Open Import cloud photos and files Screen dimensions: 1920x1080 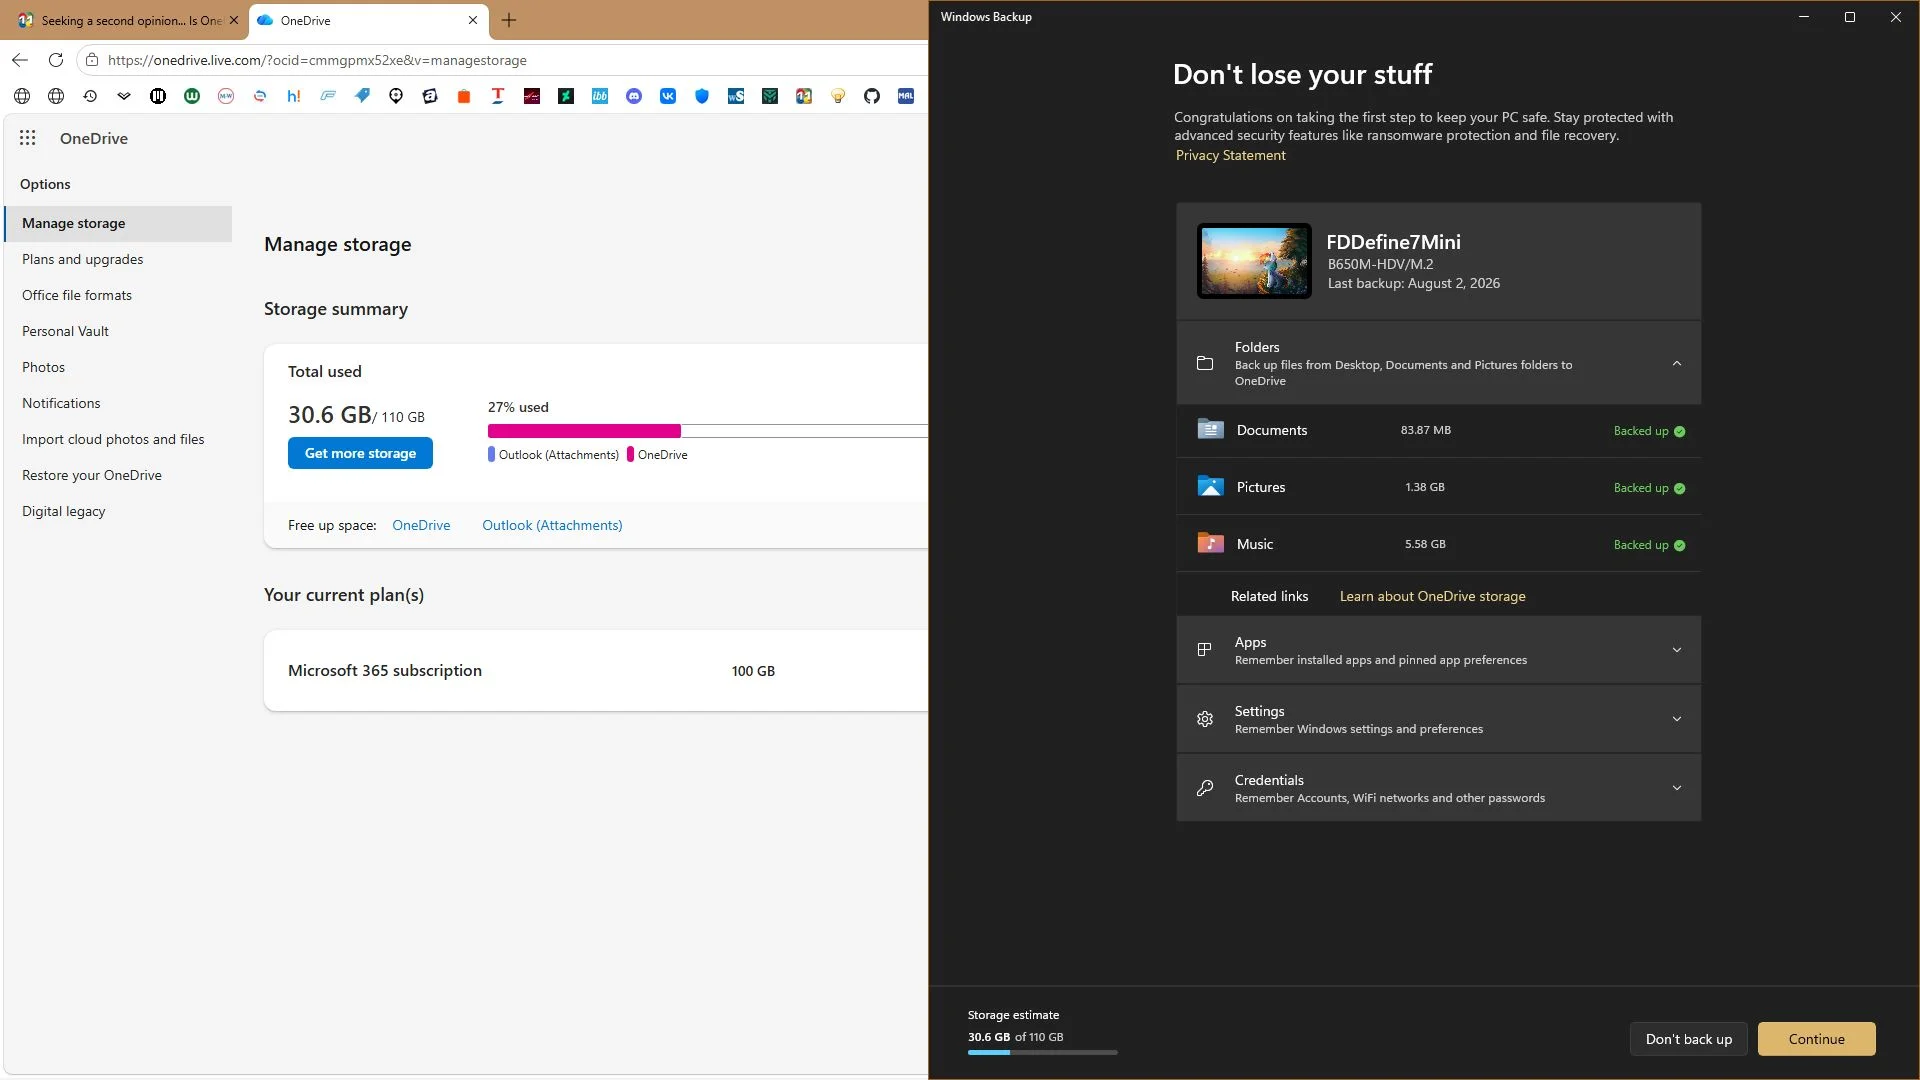click(x=118, y=439)
